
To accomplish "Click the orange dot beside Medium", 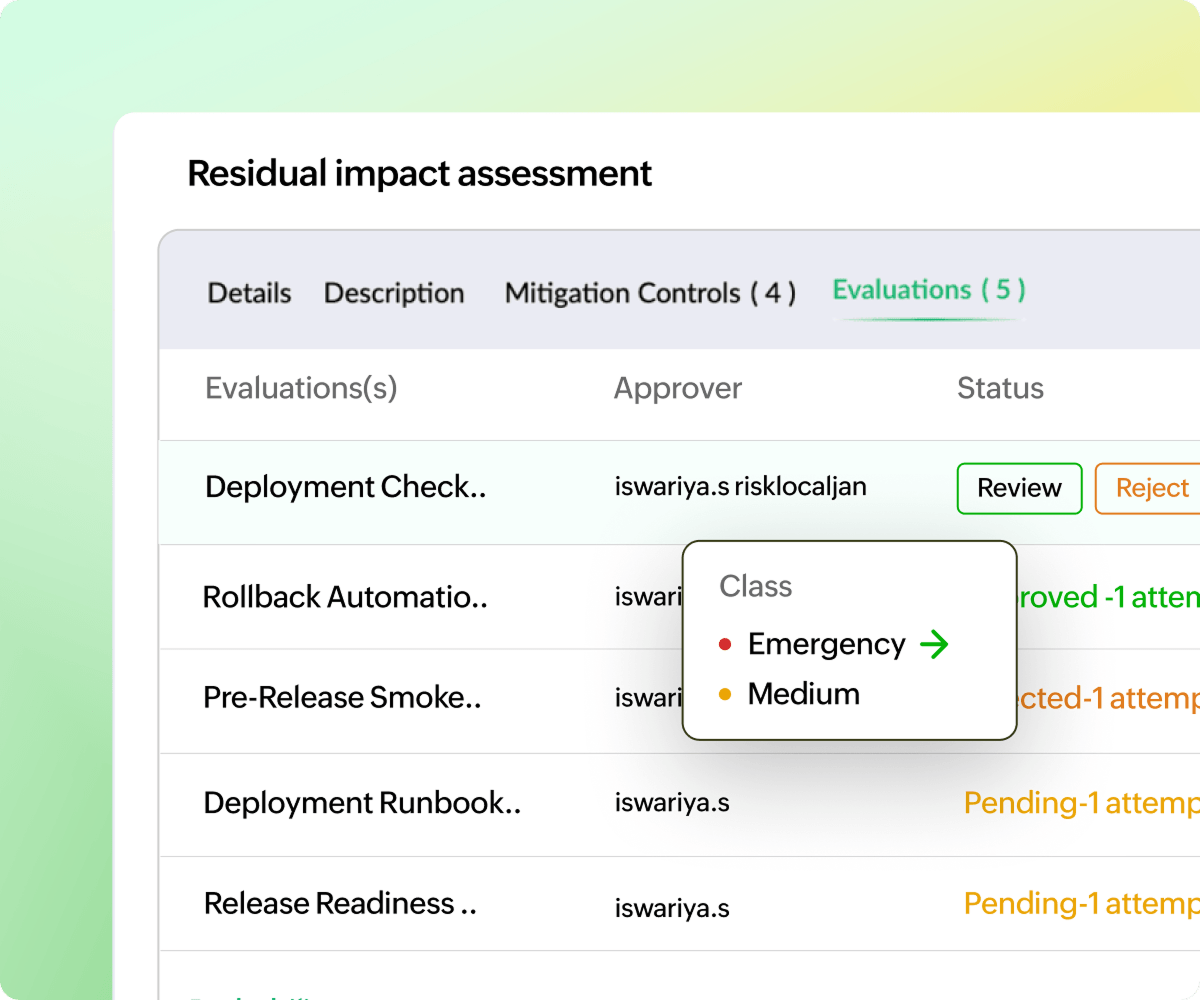I will coord(726,694).
